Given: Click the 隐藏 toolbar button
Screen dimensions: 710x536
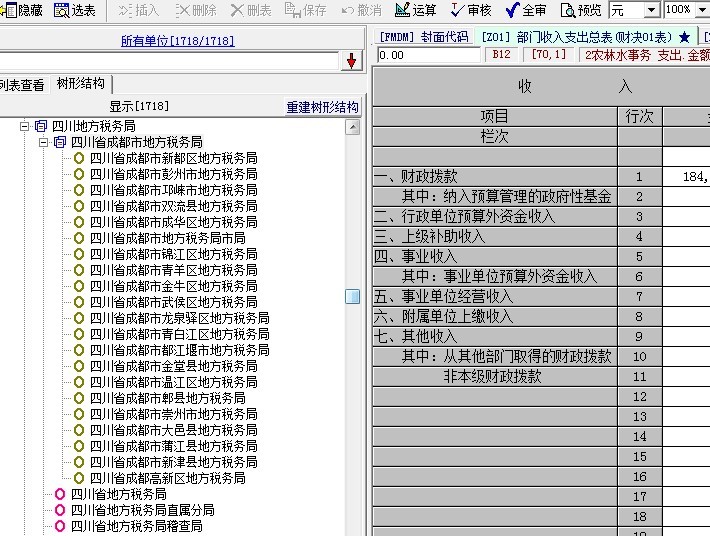Looking at the screenshot, I should tap(23, 10).
